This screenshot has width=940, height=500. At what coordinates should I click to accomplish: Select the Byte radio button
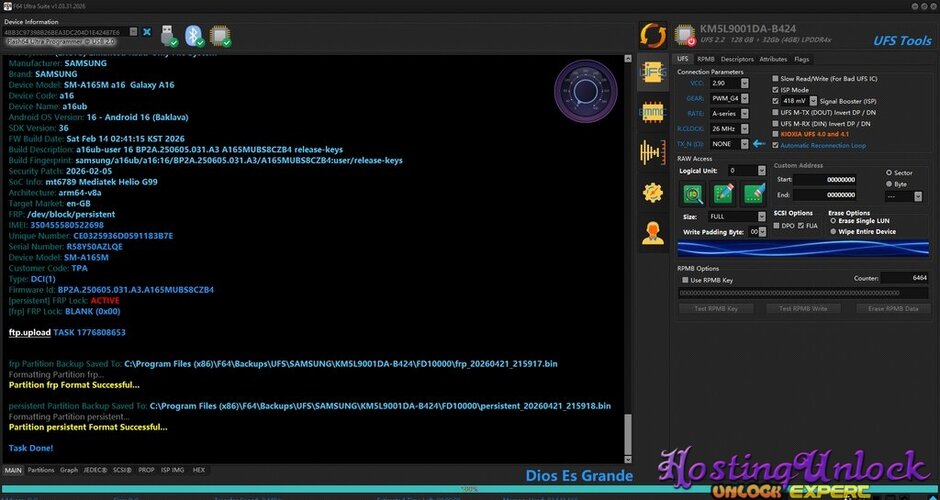(889, 184)
